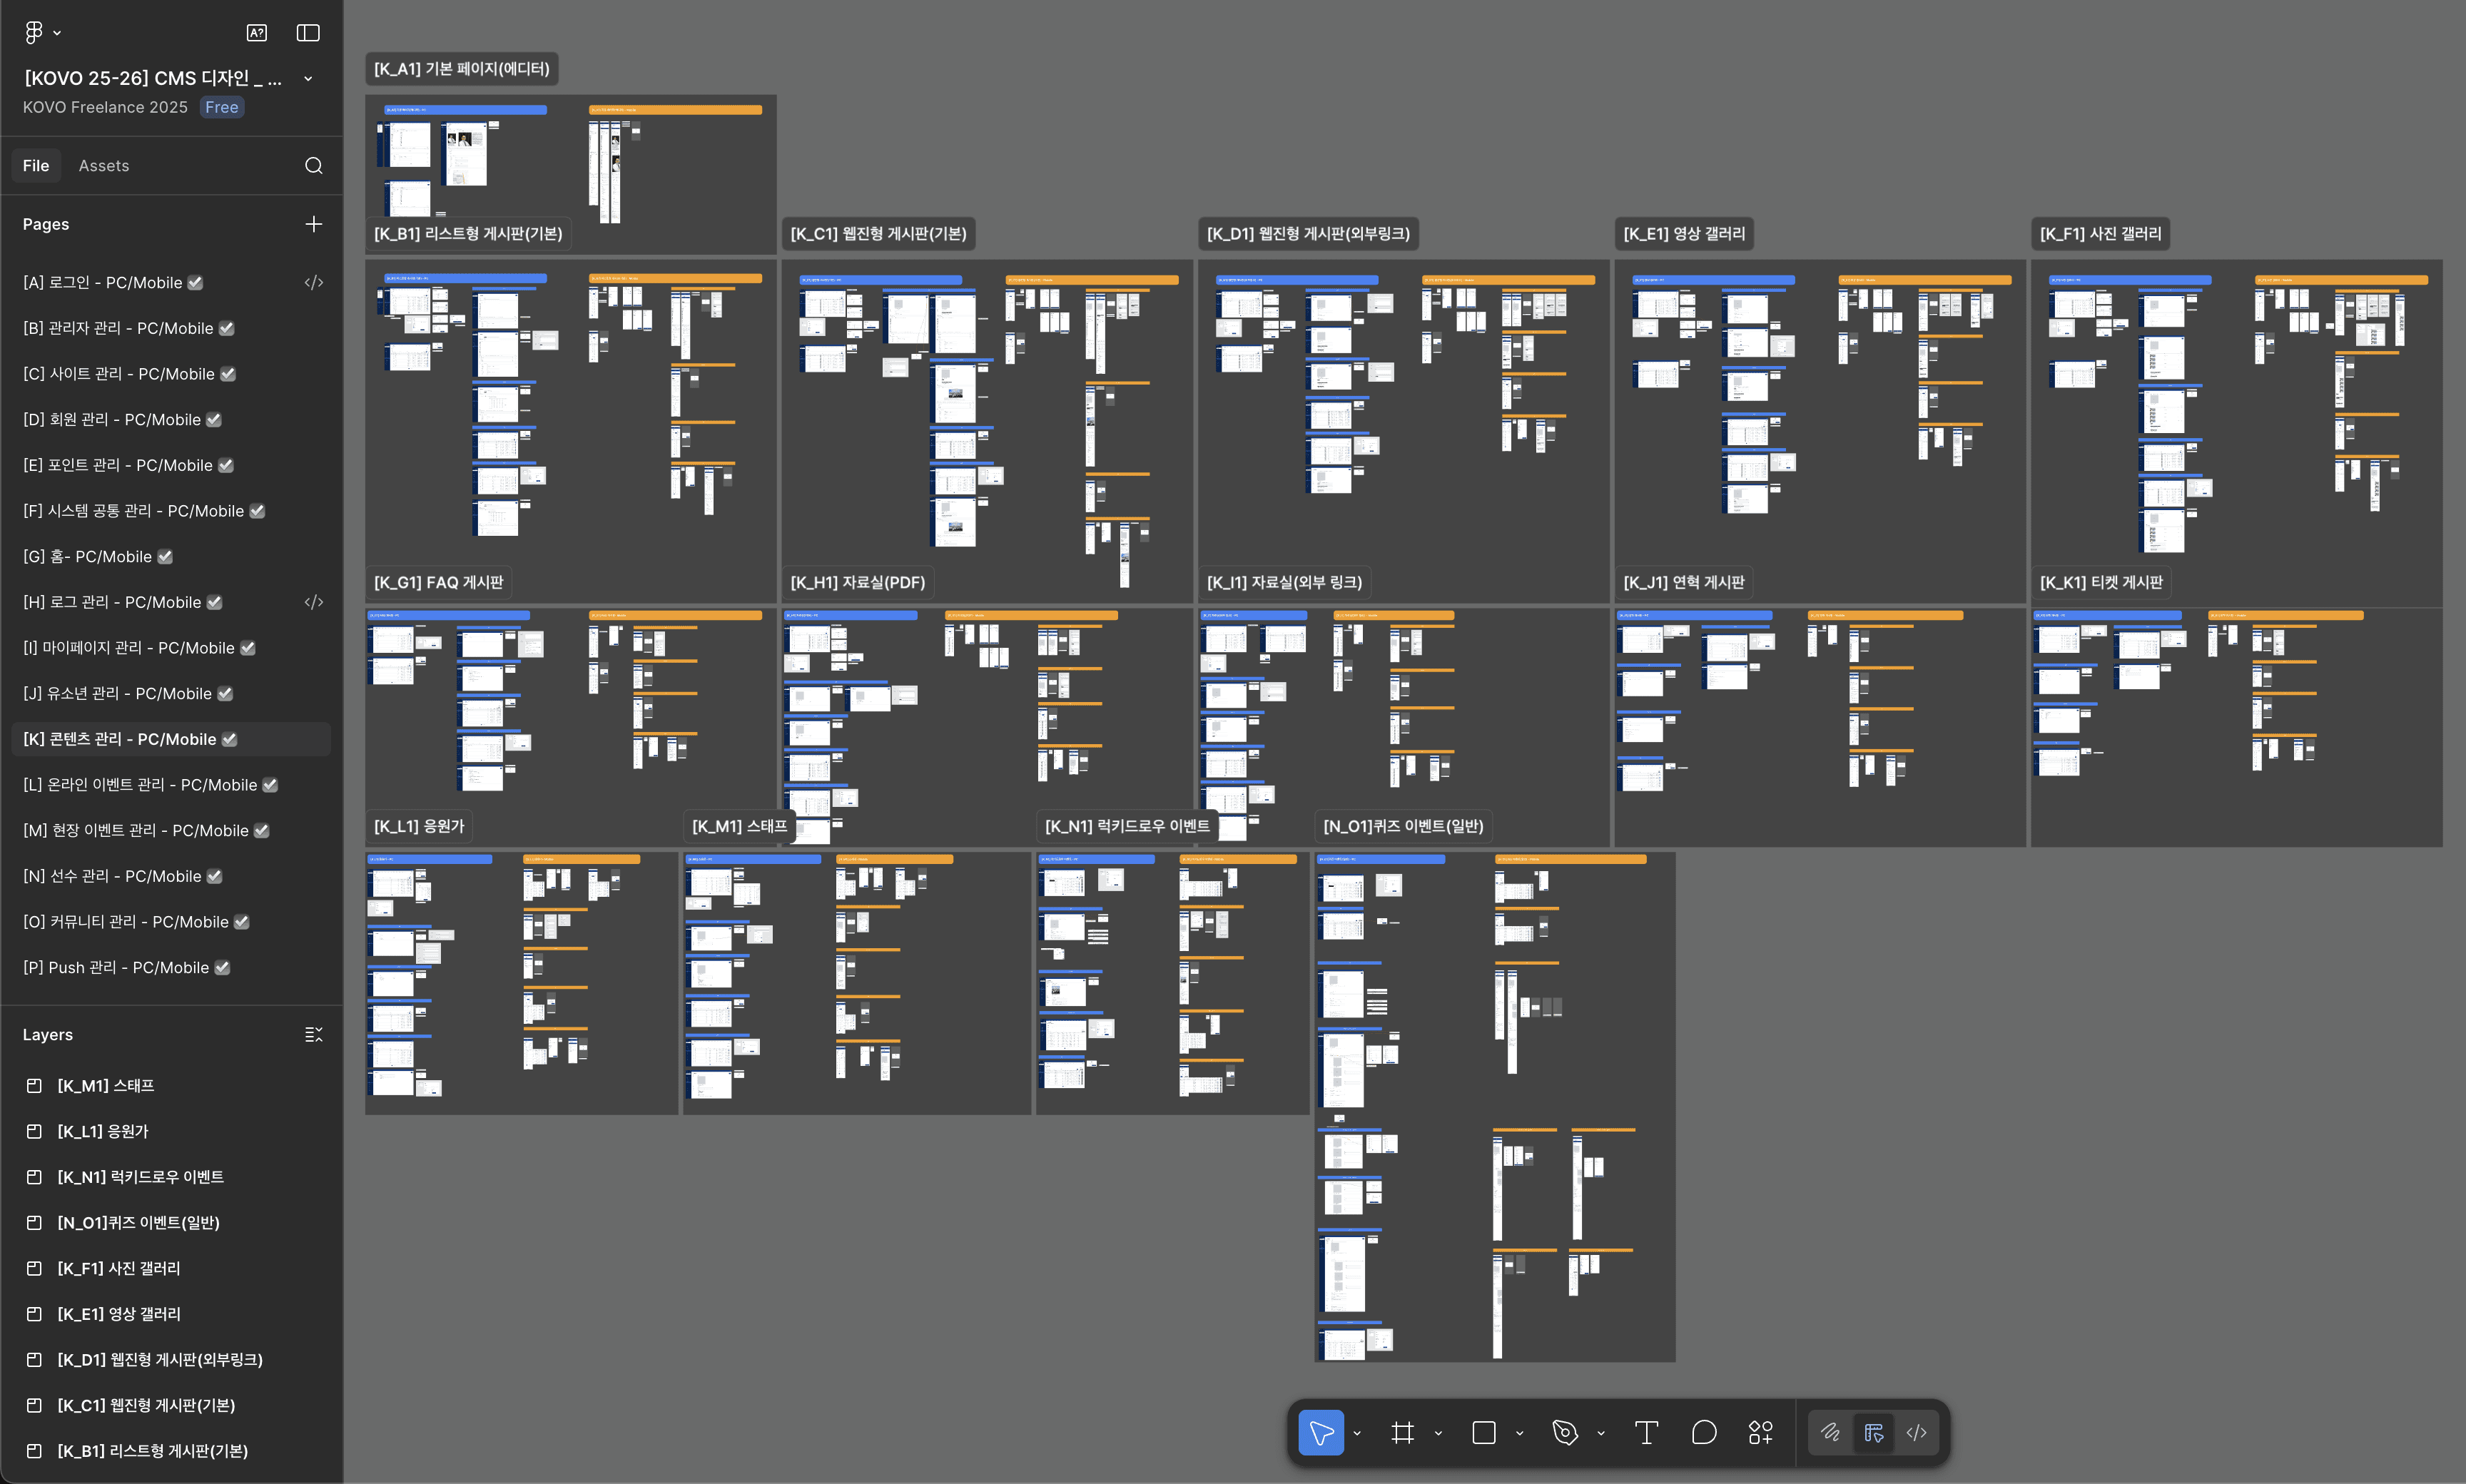Expand file name dropdown chevron

click(x=308, y=79)
